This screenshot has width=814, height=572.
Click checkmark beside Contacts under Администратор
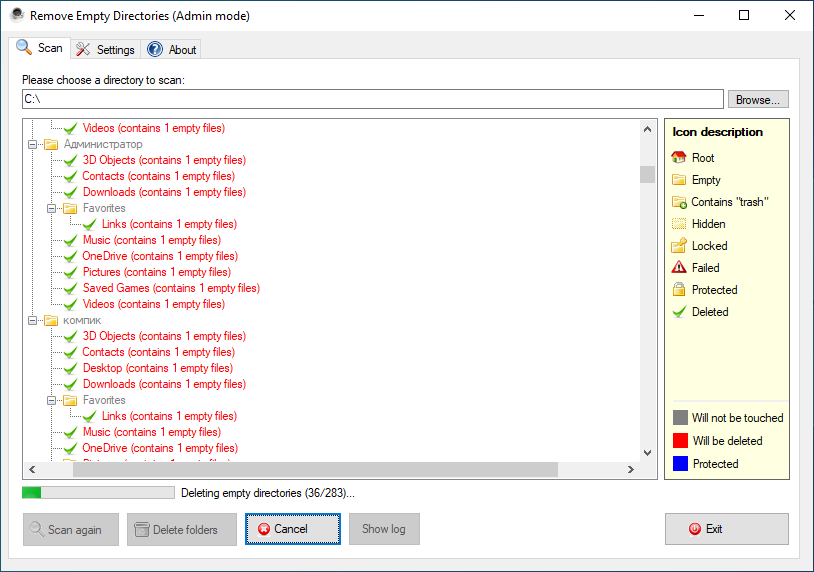[70, 176]
